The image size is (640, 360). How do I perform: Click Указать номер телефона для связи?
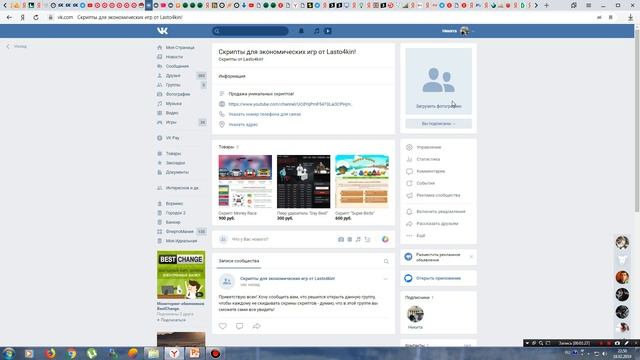coord(264,114)
